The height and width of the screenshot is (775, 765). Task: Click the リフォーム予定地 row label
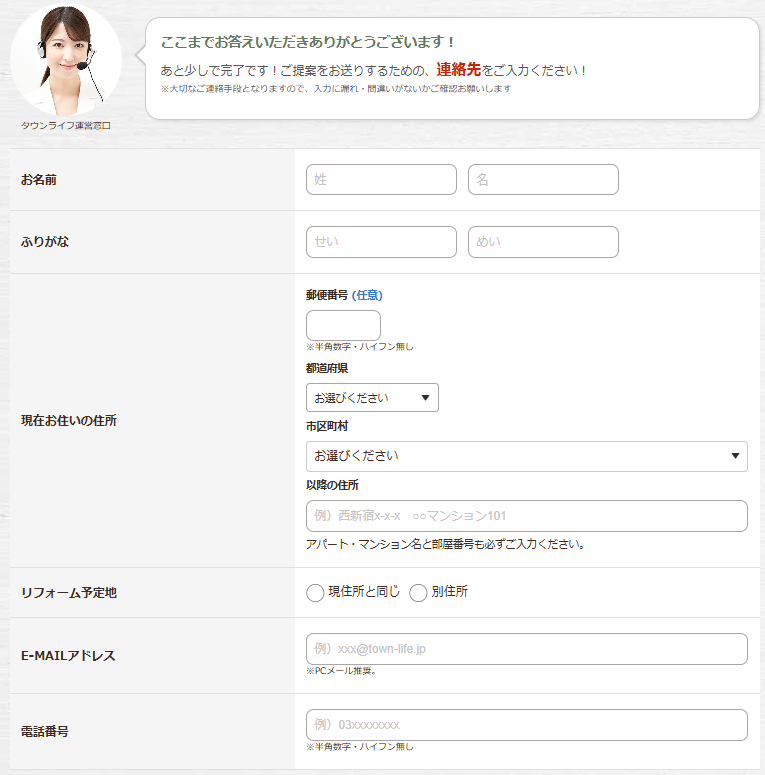69,593
